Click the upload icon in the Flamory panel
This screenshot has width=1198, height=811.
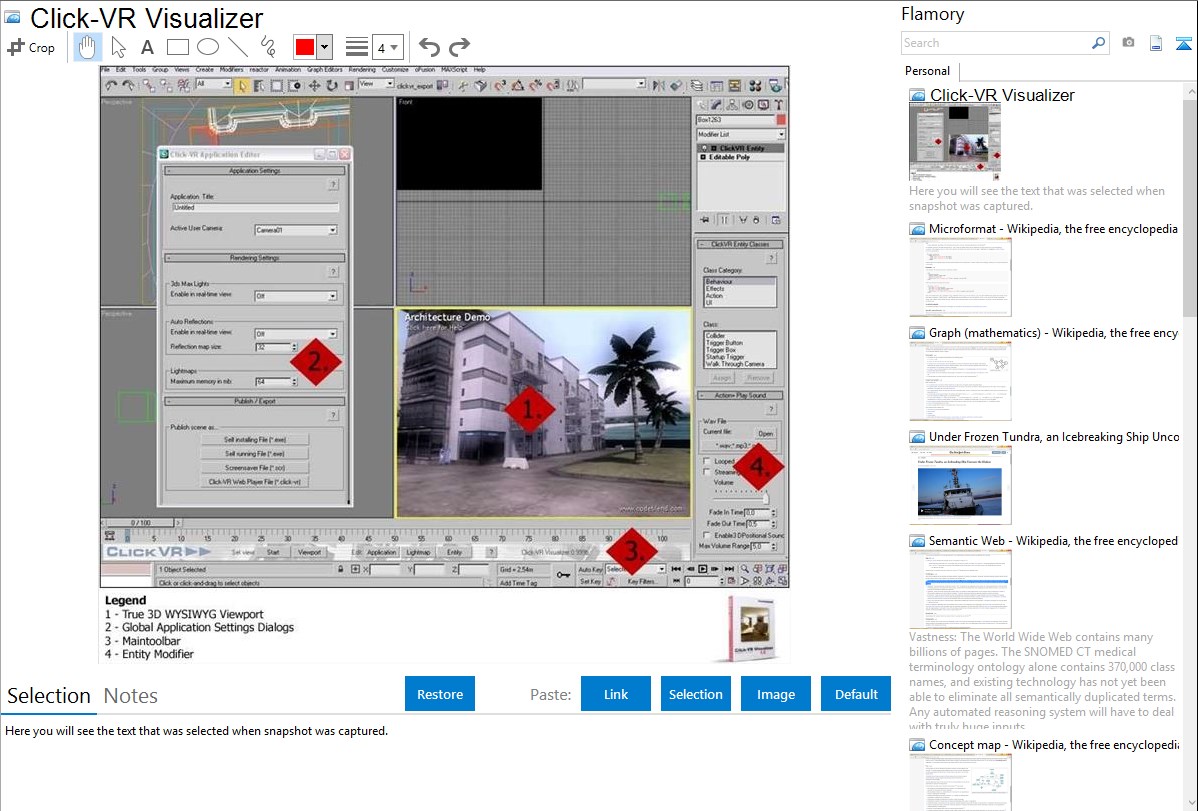coord(1183,43)
